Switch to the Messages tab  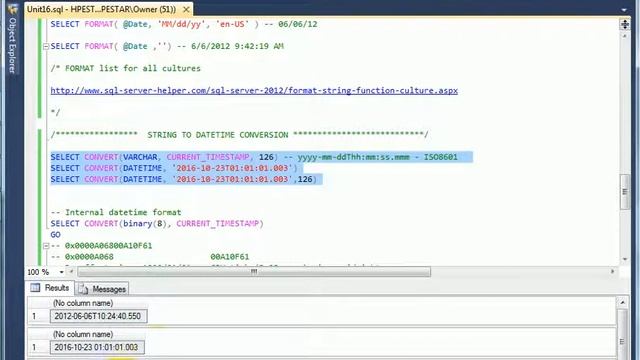(102, 289)
